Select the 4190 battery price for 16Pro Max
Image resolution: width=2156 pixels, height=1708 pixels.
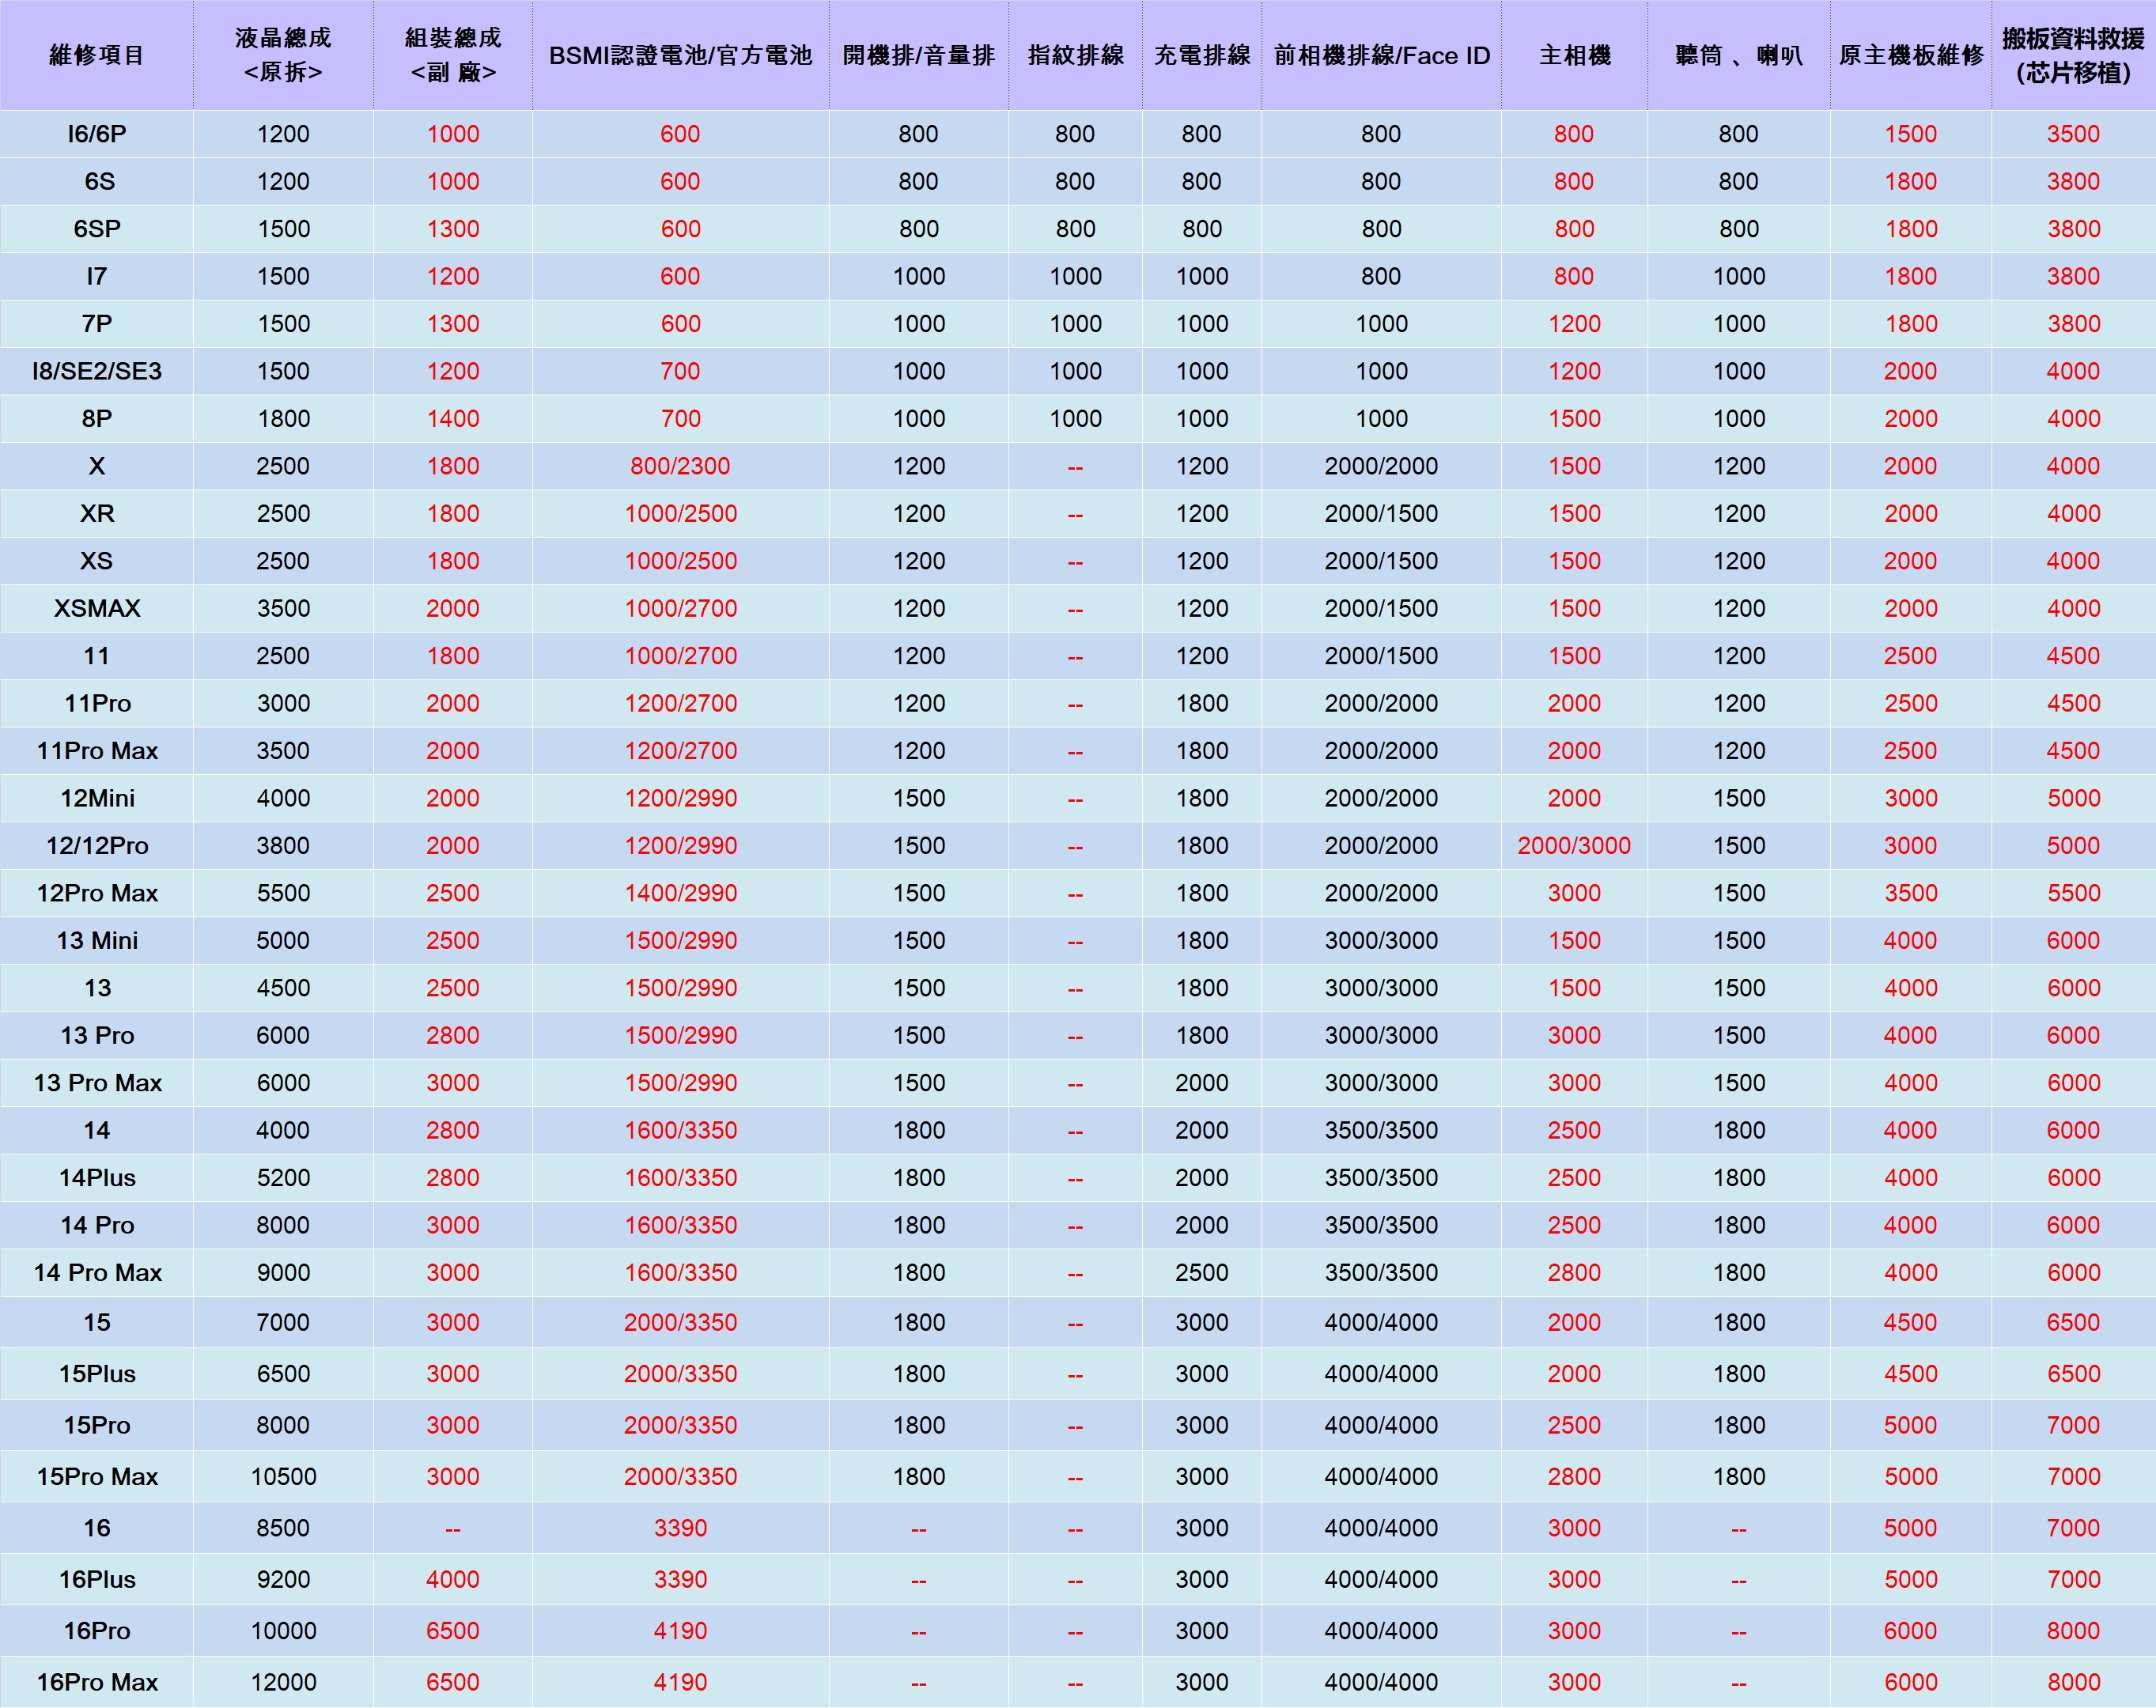680,1683
